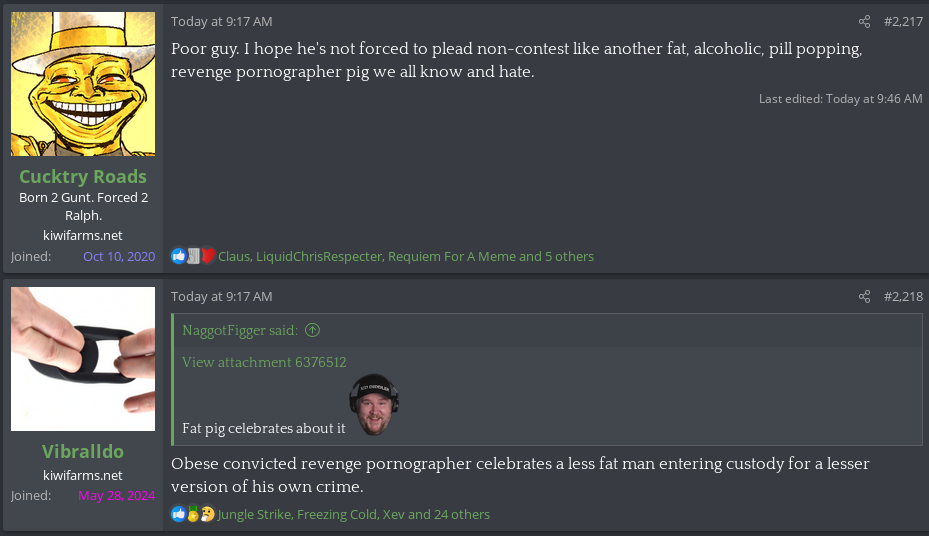Viewport: 929px width, 536px height.
Task: Open Vibralldo avatar image
Action: pos(83,359)
